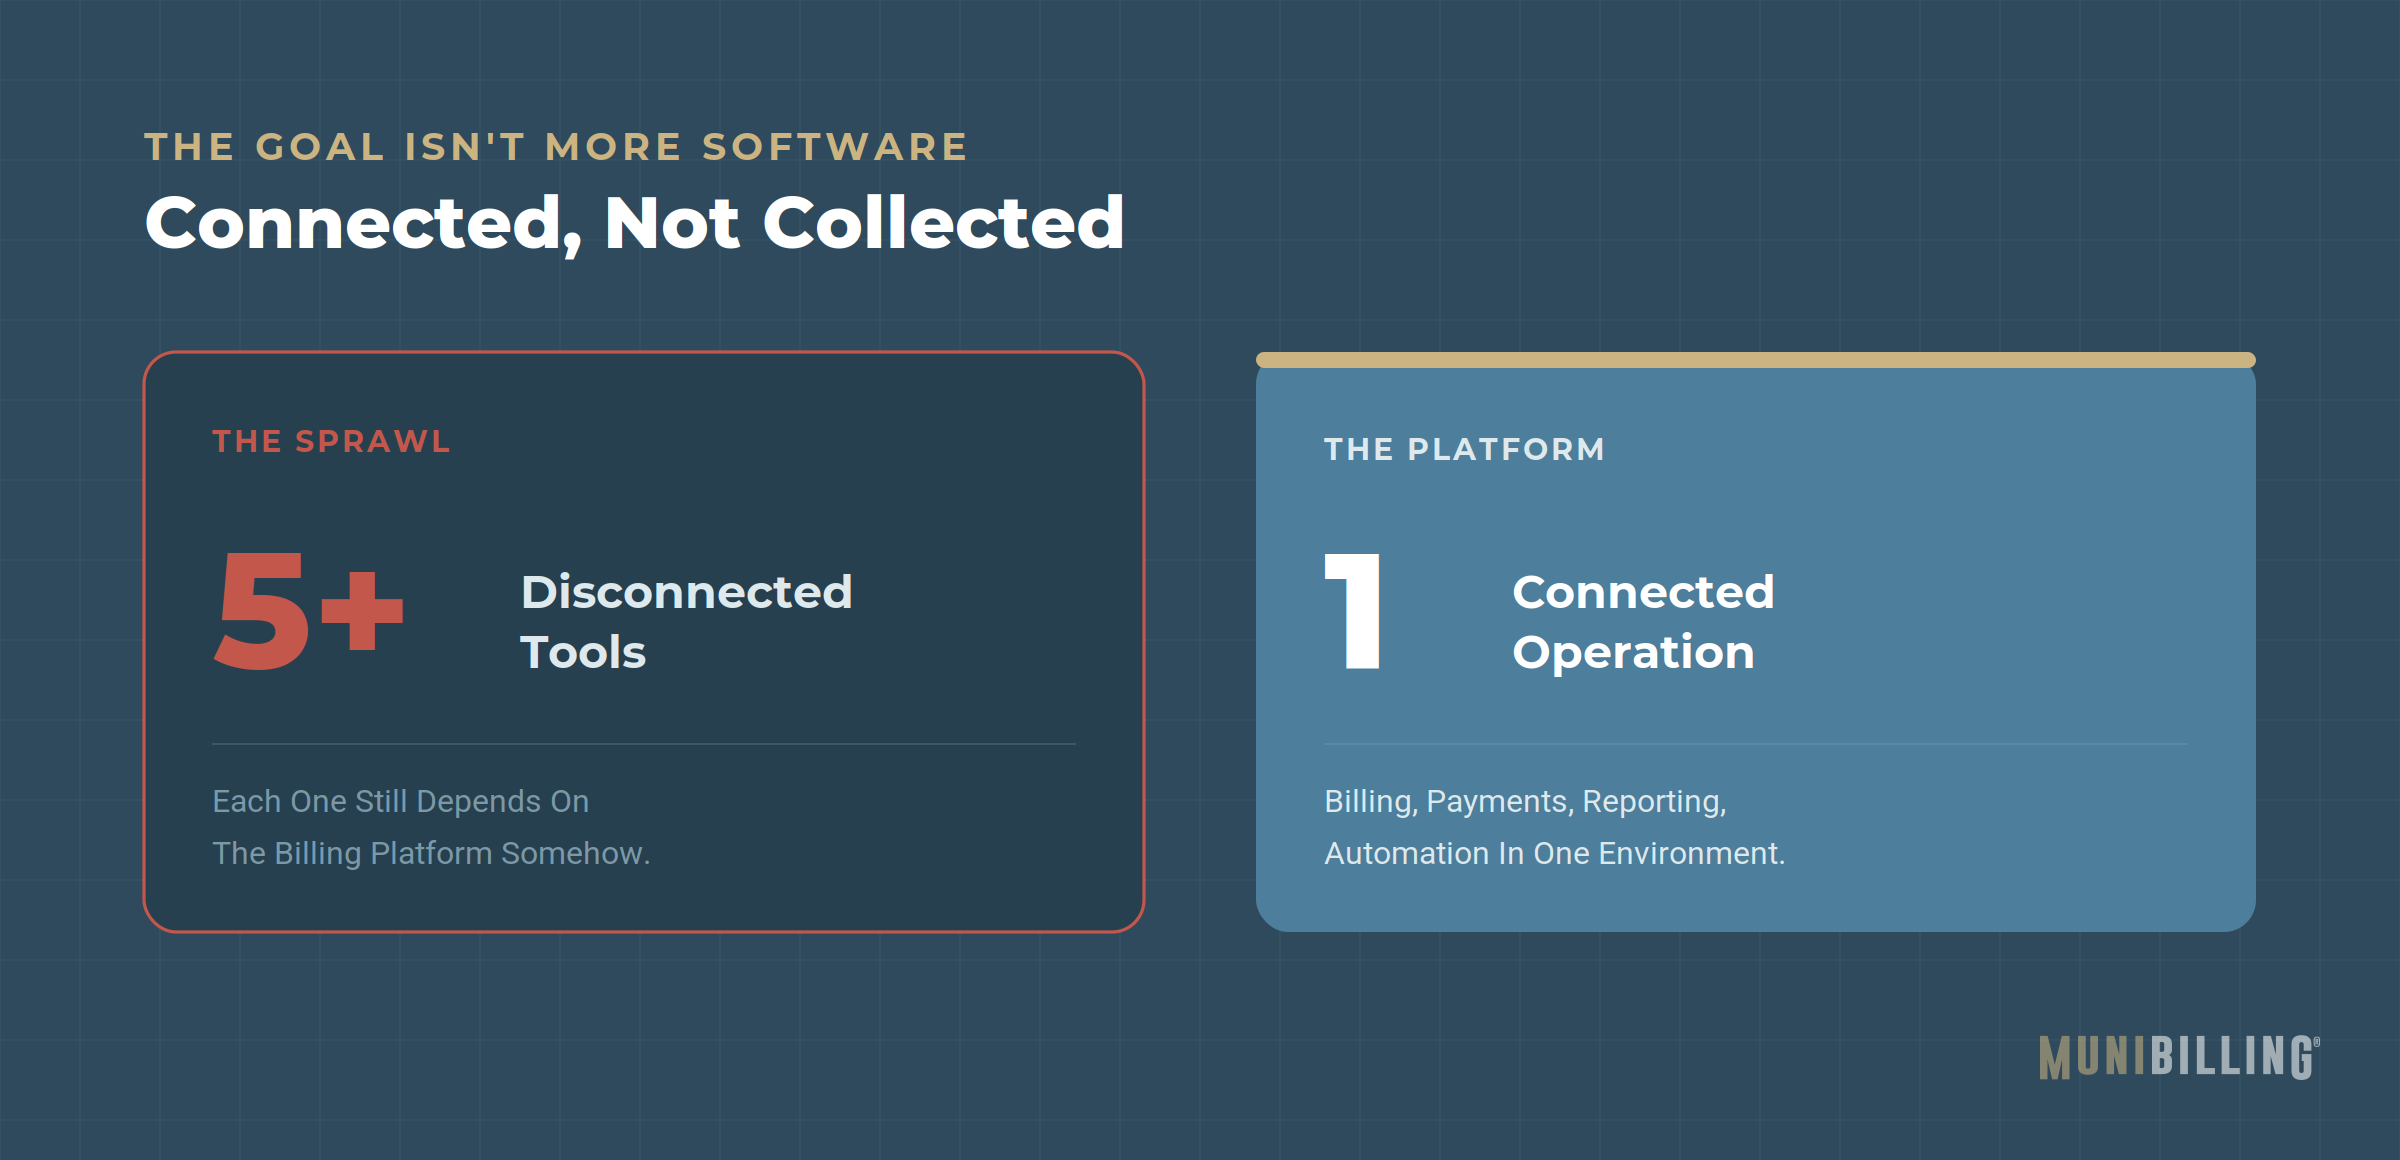Screen dimensions: 2400x1160
Task: Click the word 'Operation' in Platform card
Action: 1633,652
